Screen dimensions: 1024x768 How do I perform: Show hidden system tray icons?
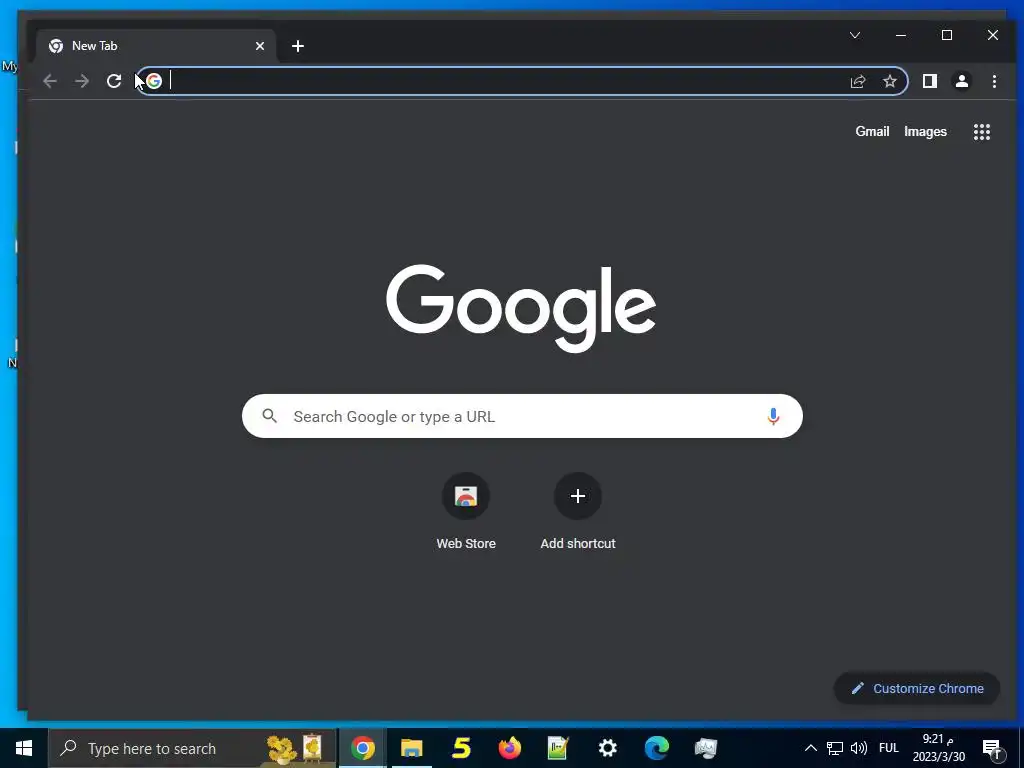(810, 748)
